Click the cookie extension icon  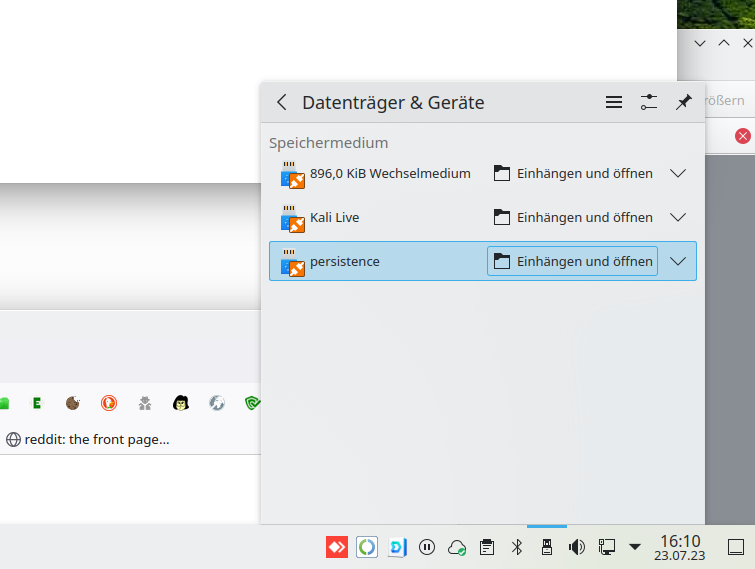pos(72,403)
